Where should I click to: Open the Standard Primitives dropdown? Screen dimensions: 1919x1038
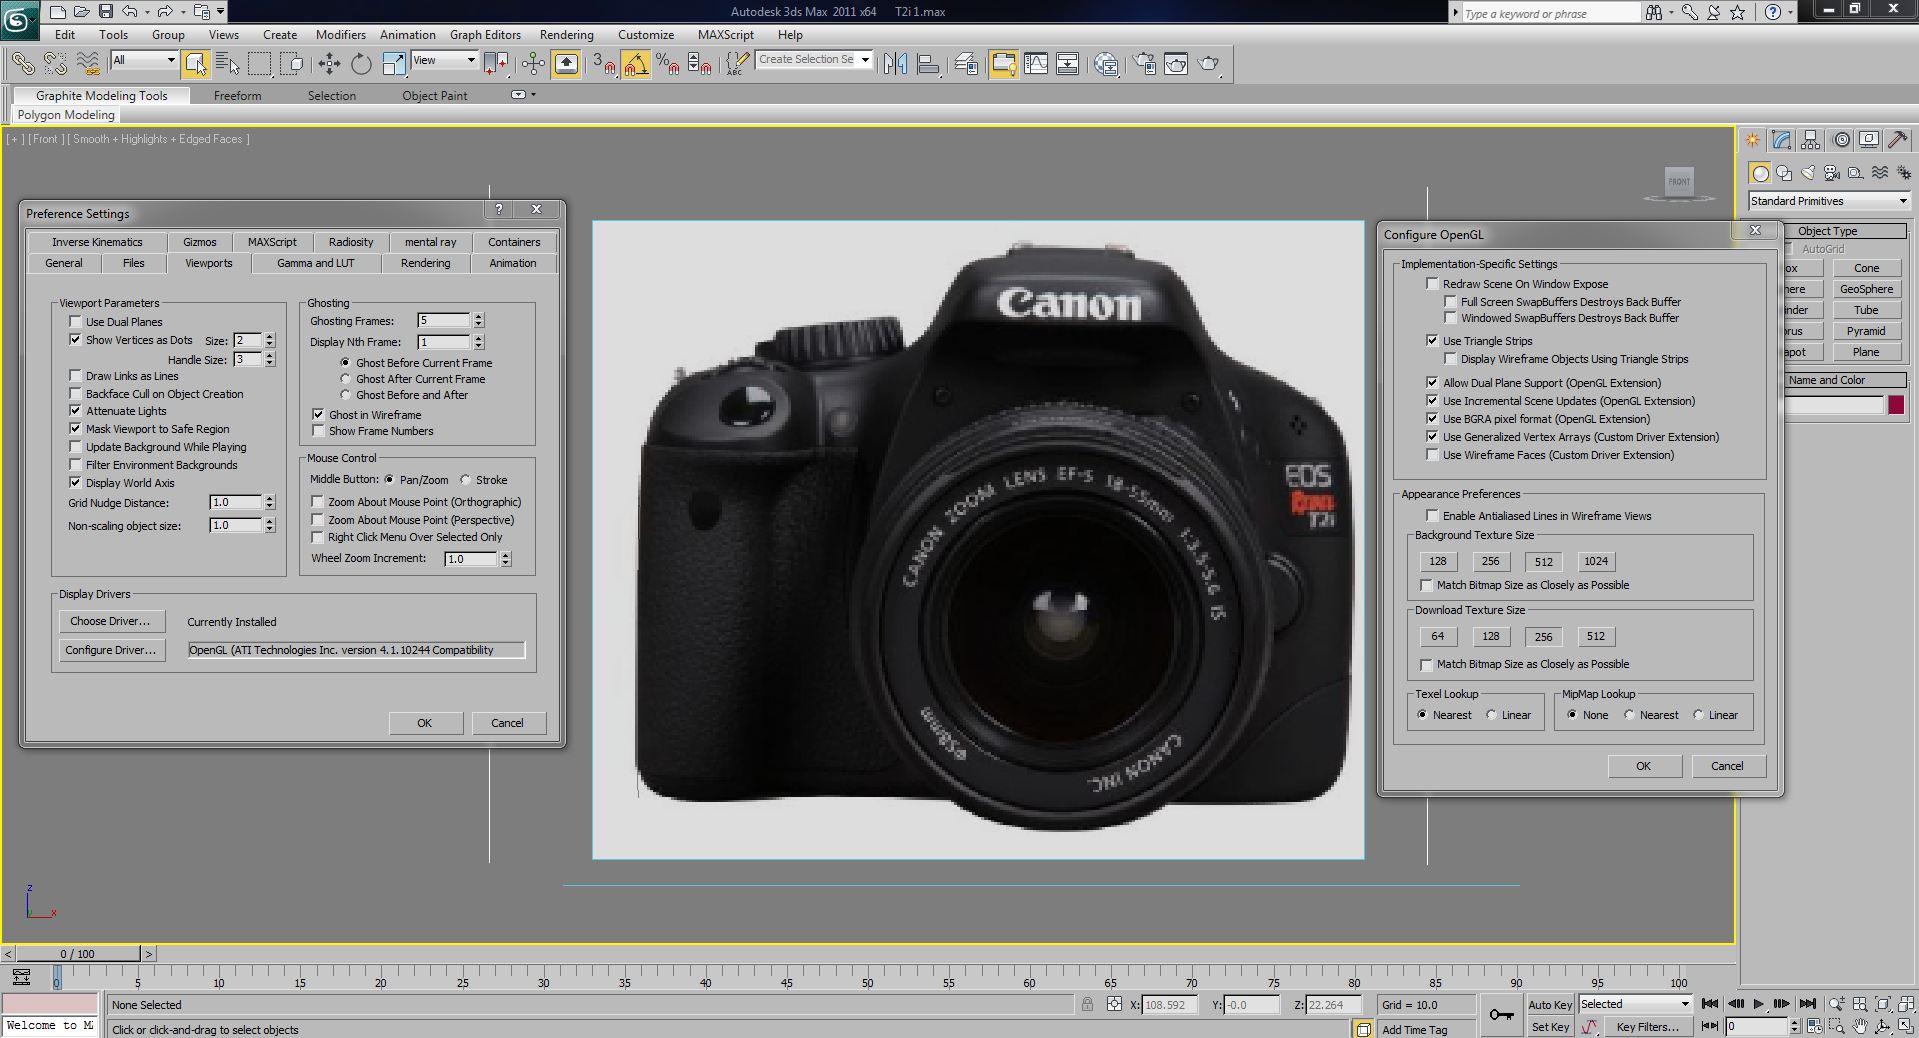coord(1829,201)
